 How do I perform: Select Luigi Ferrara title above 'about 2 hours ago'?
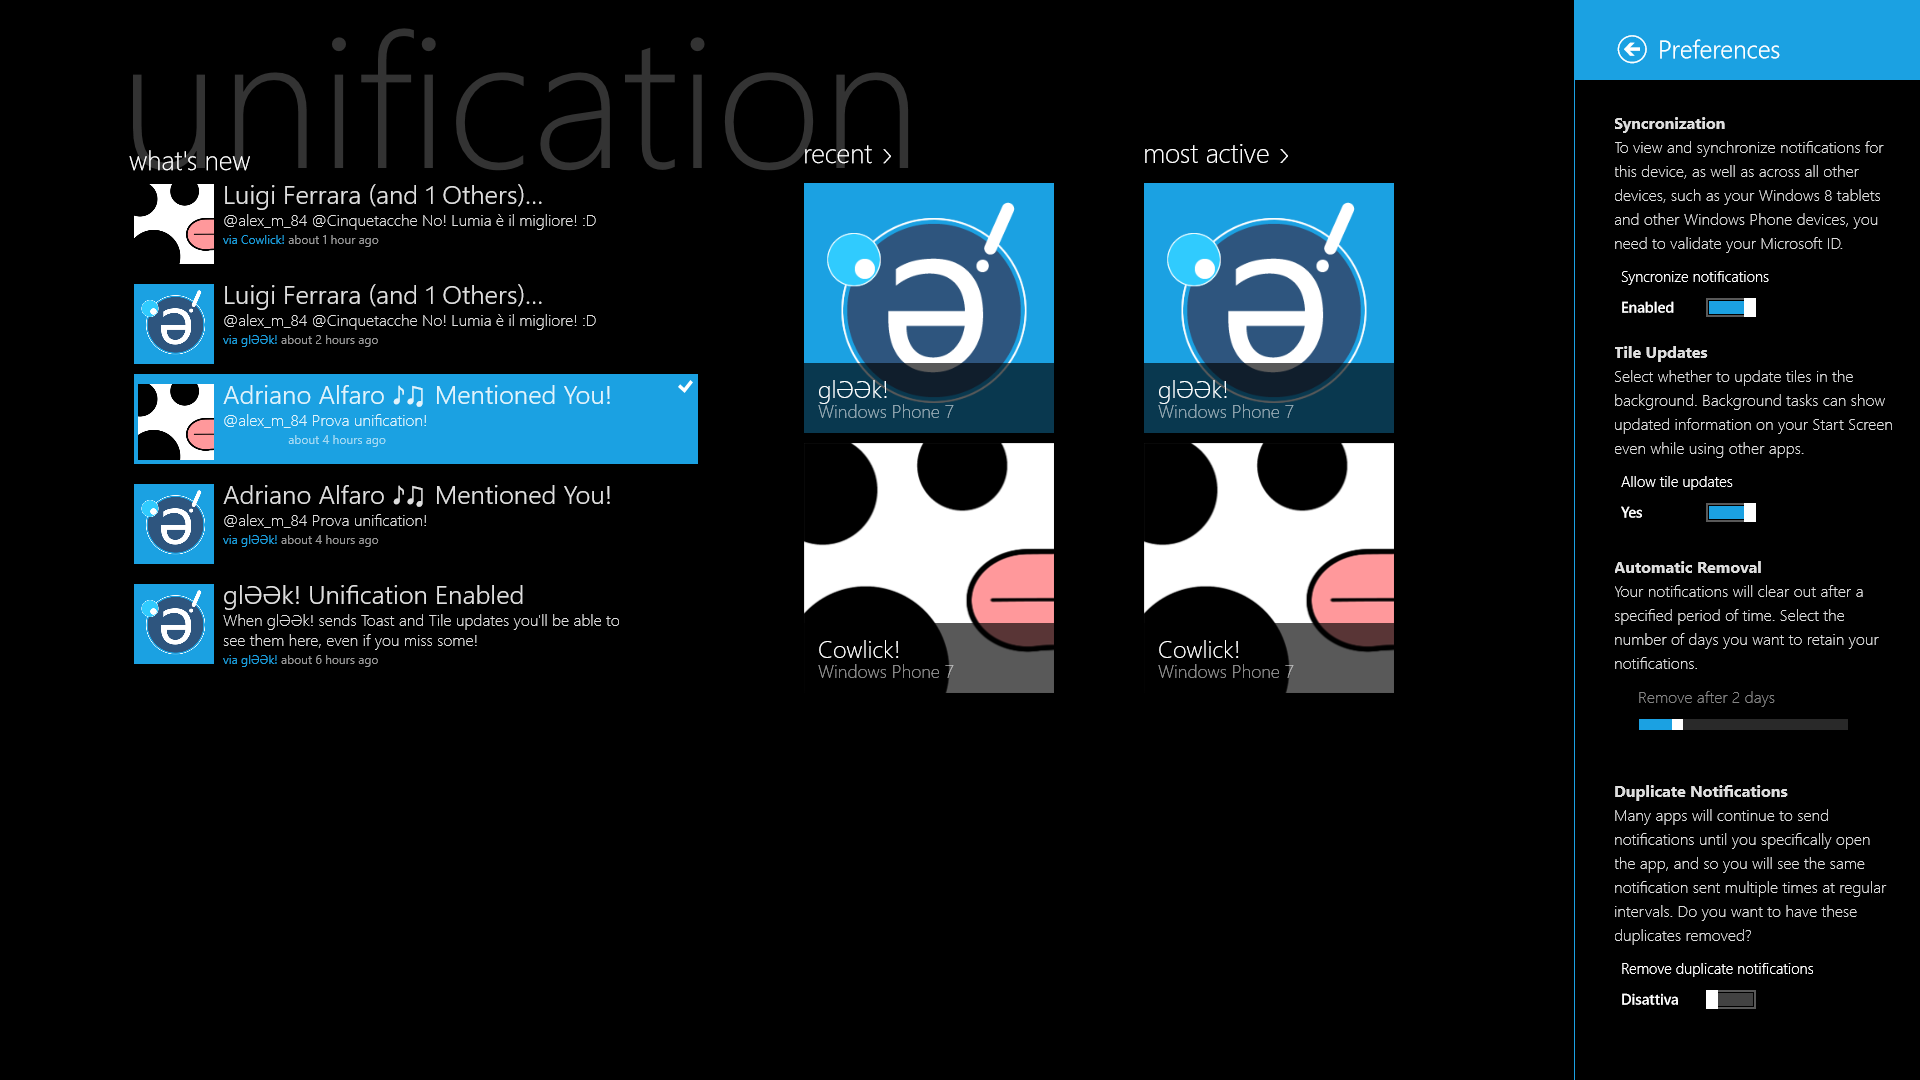tap(383, 296)
